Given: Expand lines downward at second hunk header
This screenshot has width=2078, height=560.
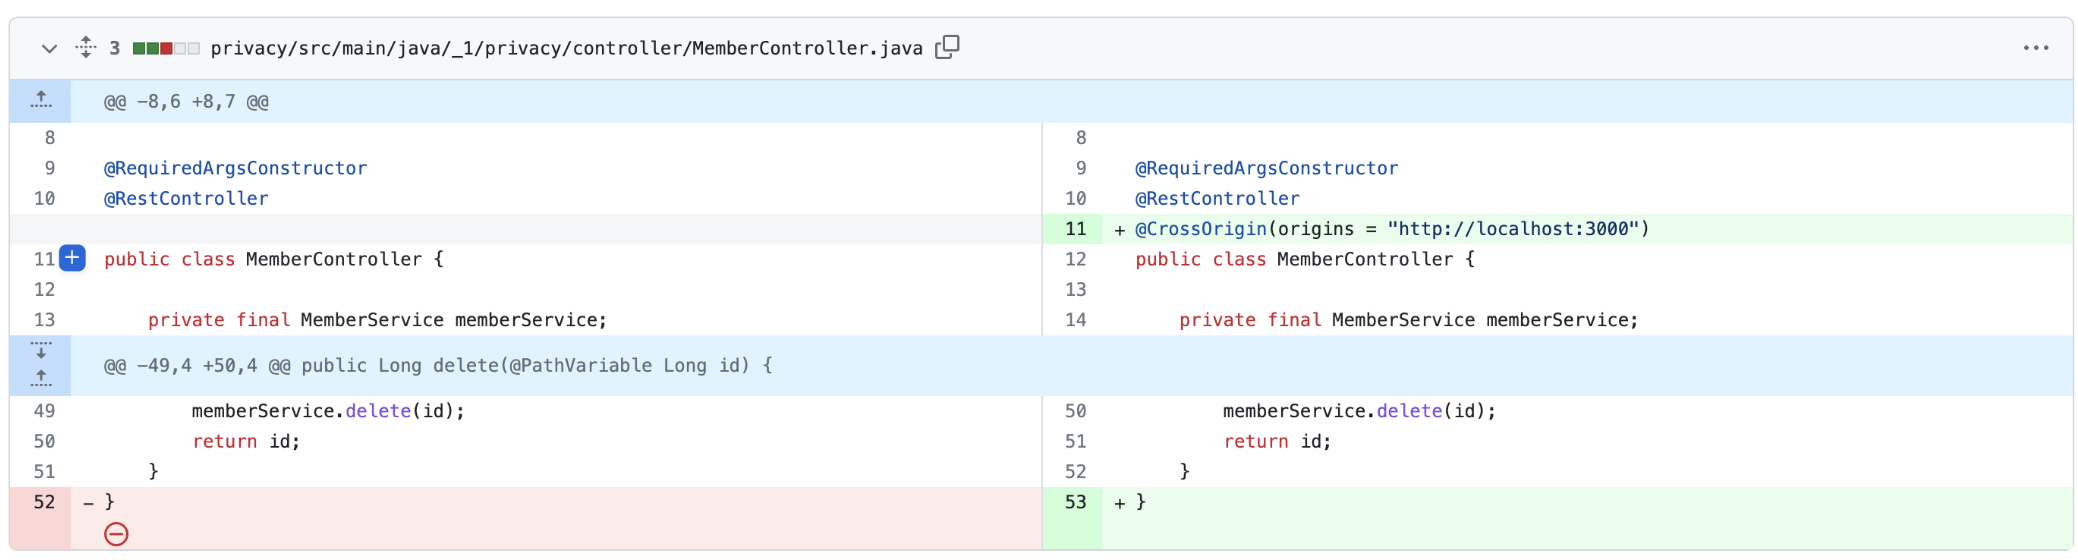Looking at the screenshot, I should pos(41,351).
